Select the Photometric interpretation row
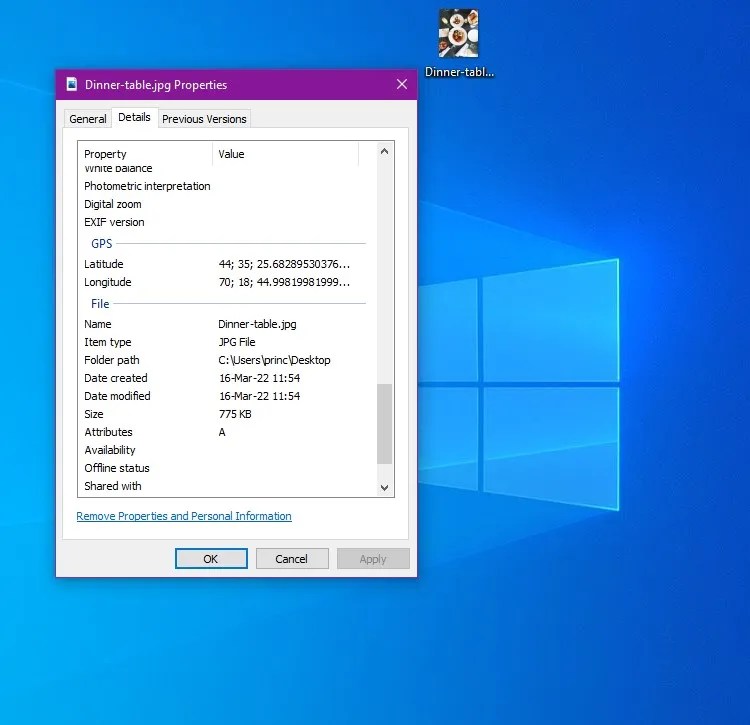This screenshot has height=725, width=750. tap(225, 186)
